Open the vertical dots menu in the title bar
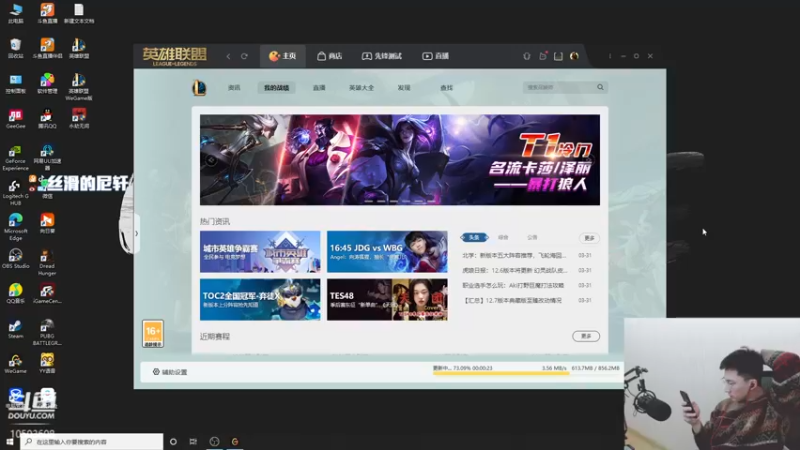 click(610, 56)
